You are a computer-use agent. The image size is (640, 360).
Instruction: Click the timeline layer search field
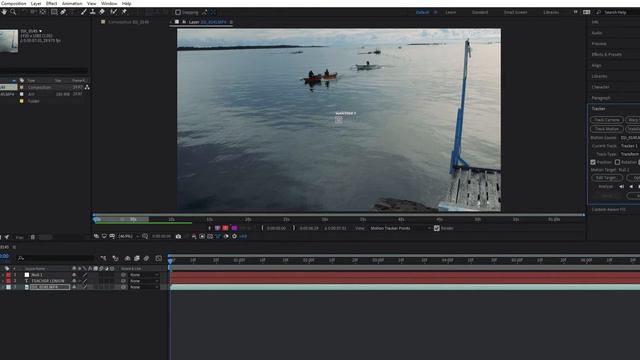coord(55,258)
